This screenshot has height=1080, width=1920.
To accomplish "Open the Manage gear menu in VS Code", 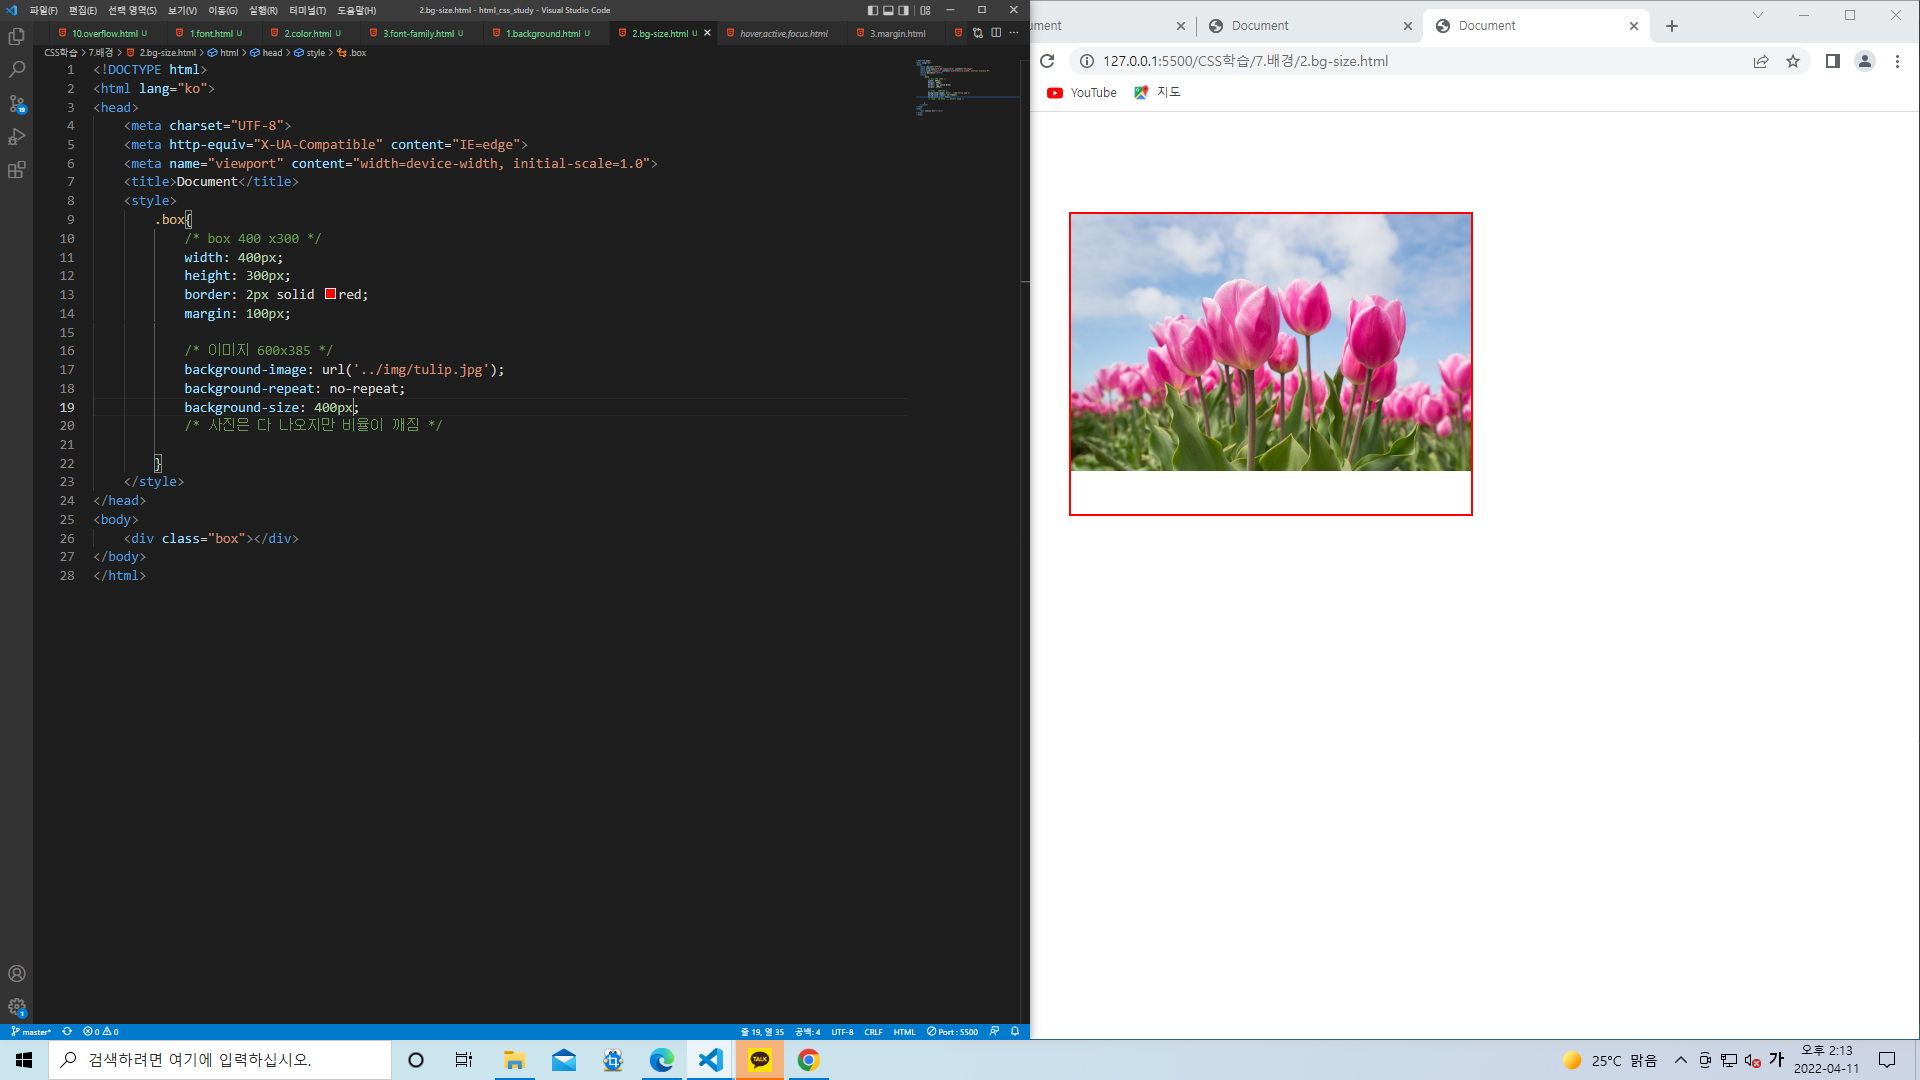I will point(16,1007).
